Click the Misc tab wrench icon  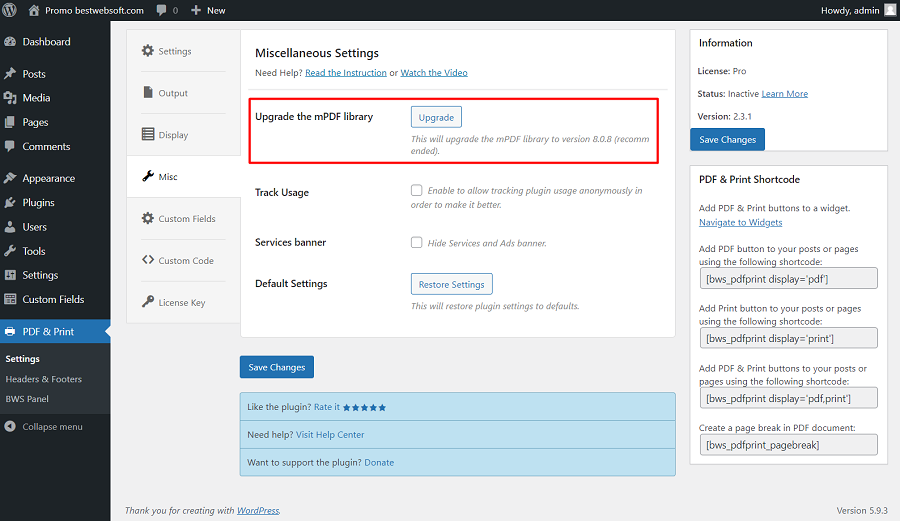(x=148, y=176)
